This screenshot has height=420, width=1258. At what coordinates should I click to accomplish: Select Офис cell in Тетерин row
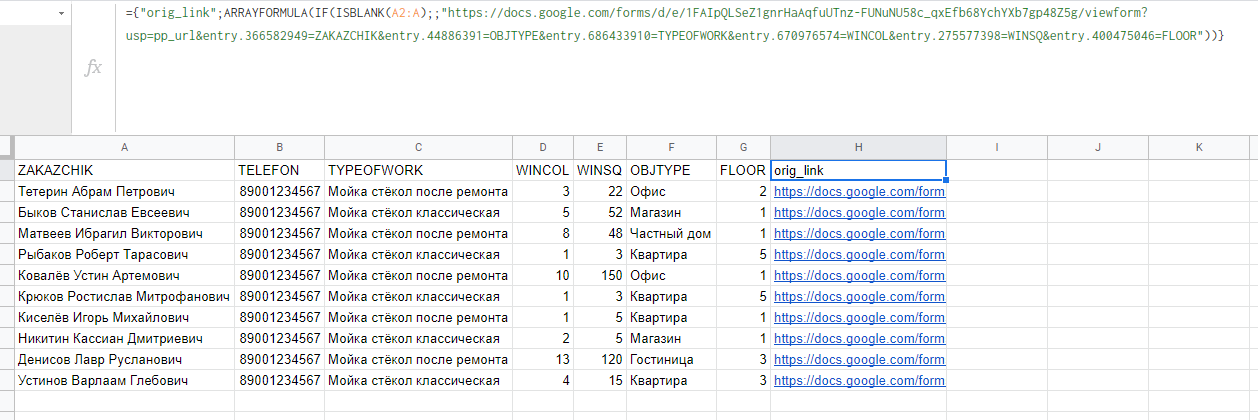click(x=671, y=191)
